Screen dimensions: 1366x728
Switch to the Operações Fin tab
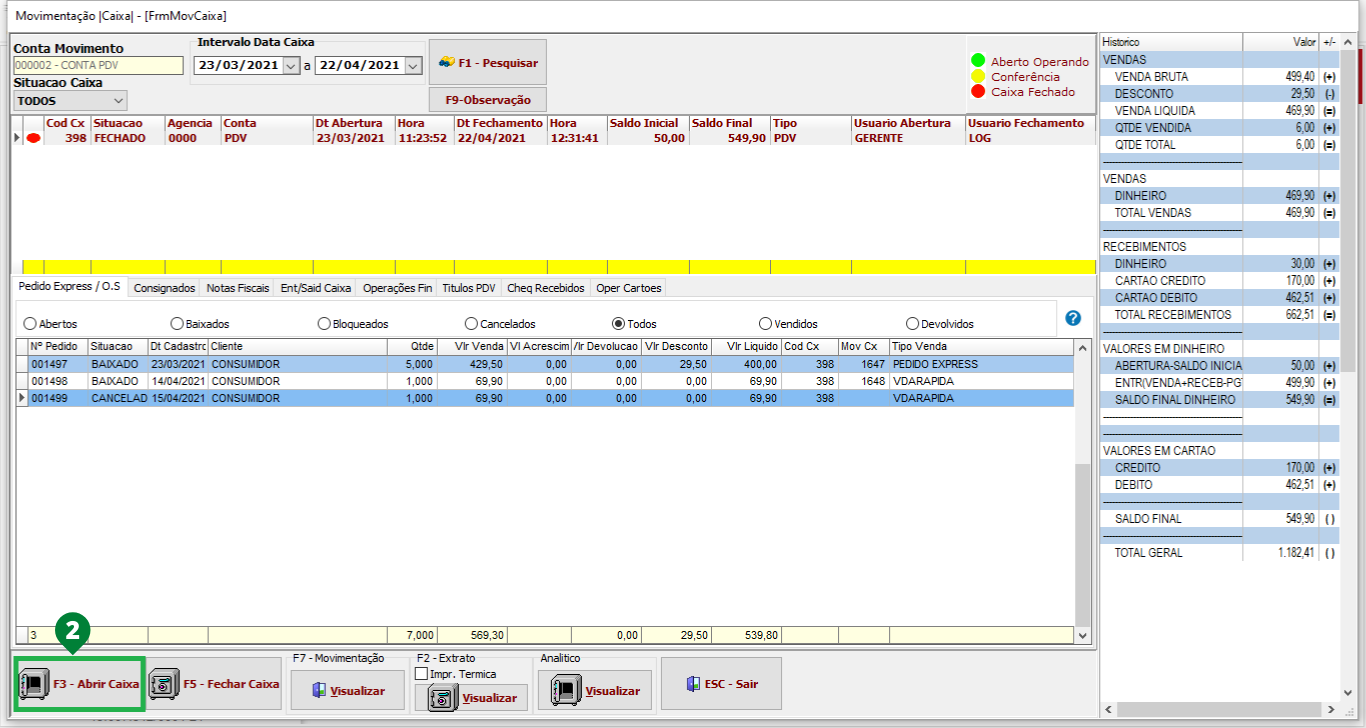pyautogui.click(x=397, y=288)
